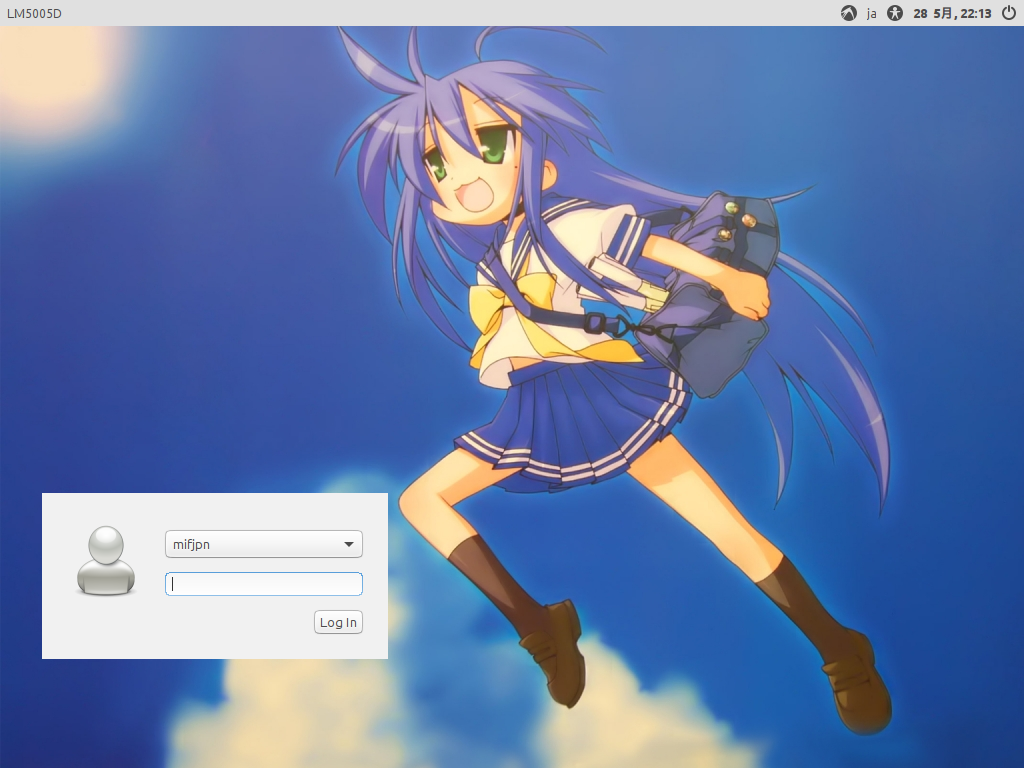Click the grey user avatar icon
The height and width of the screenshot is (768, 1024).
106,561
